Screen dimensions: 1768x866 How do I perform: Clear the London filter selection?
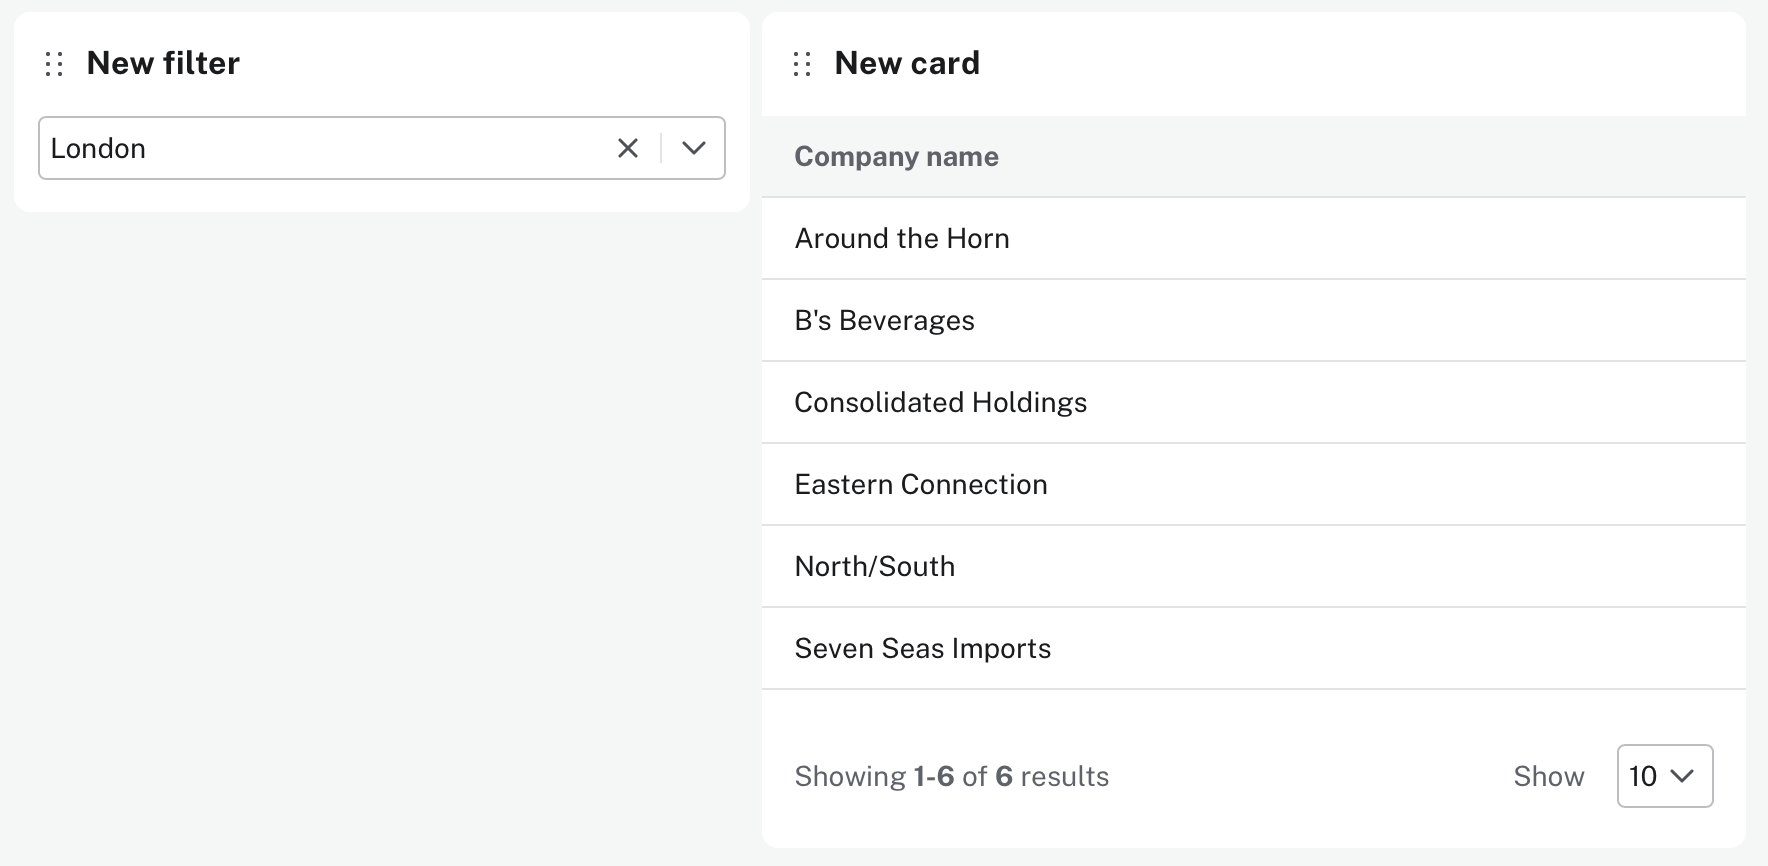point(628,148)
